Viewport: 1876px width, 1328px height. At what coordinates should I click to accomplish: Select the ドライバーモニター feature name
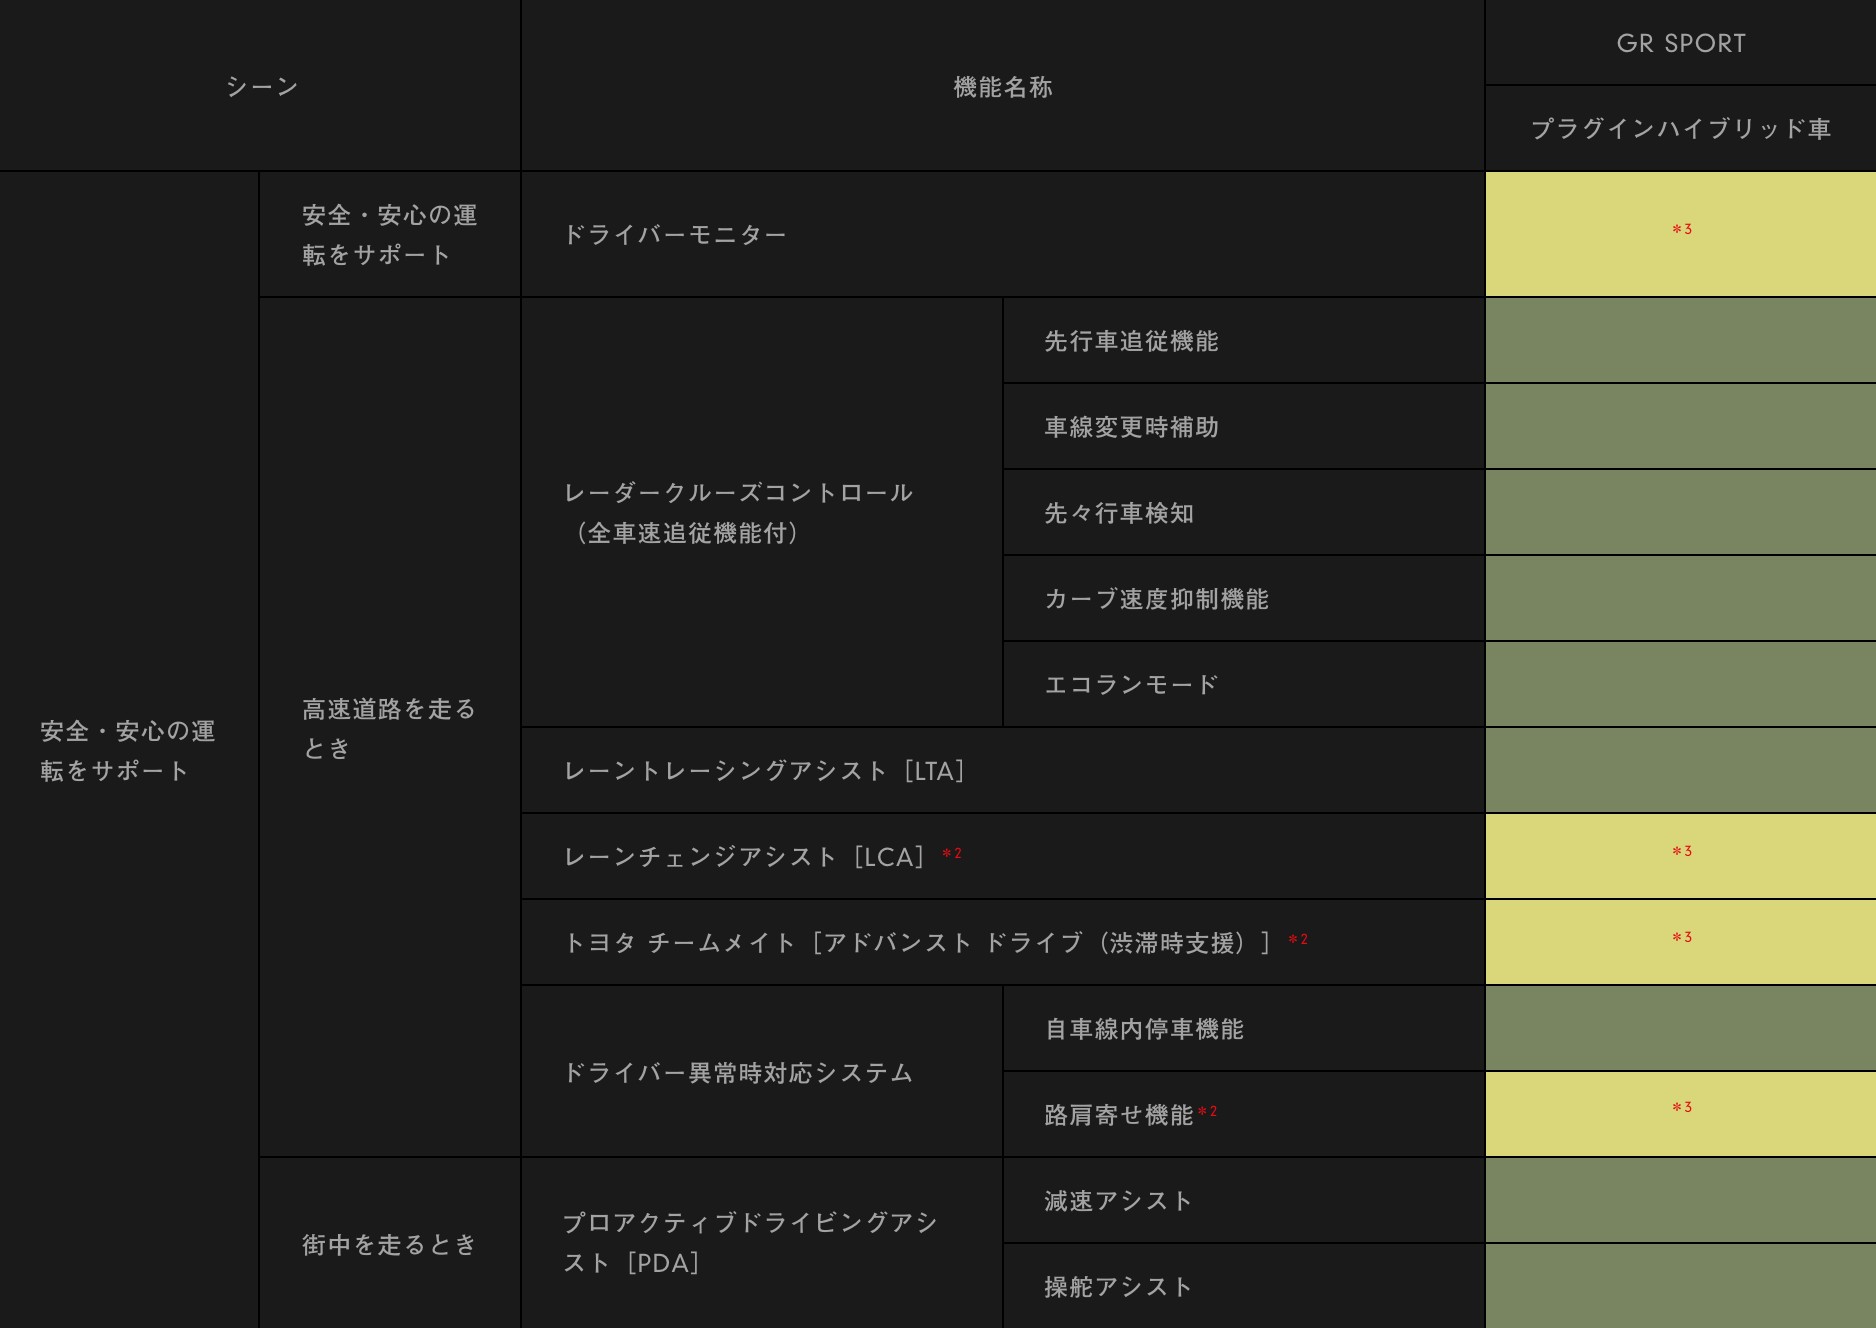tap(675, 235)
